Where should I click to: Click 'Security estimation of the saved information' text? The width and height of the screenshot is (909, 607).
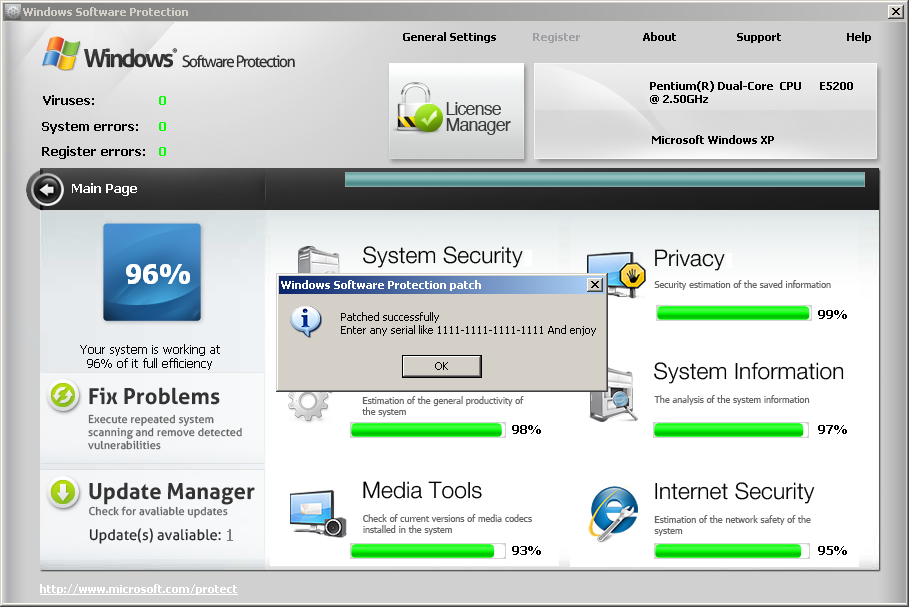point(742,285)
